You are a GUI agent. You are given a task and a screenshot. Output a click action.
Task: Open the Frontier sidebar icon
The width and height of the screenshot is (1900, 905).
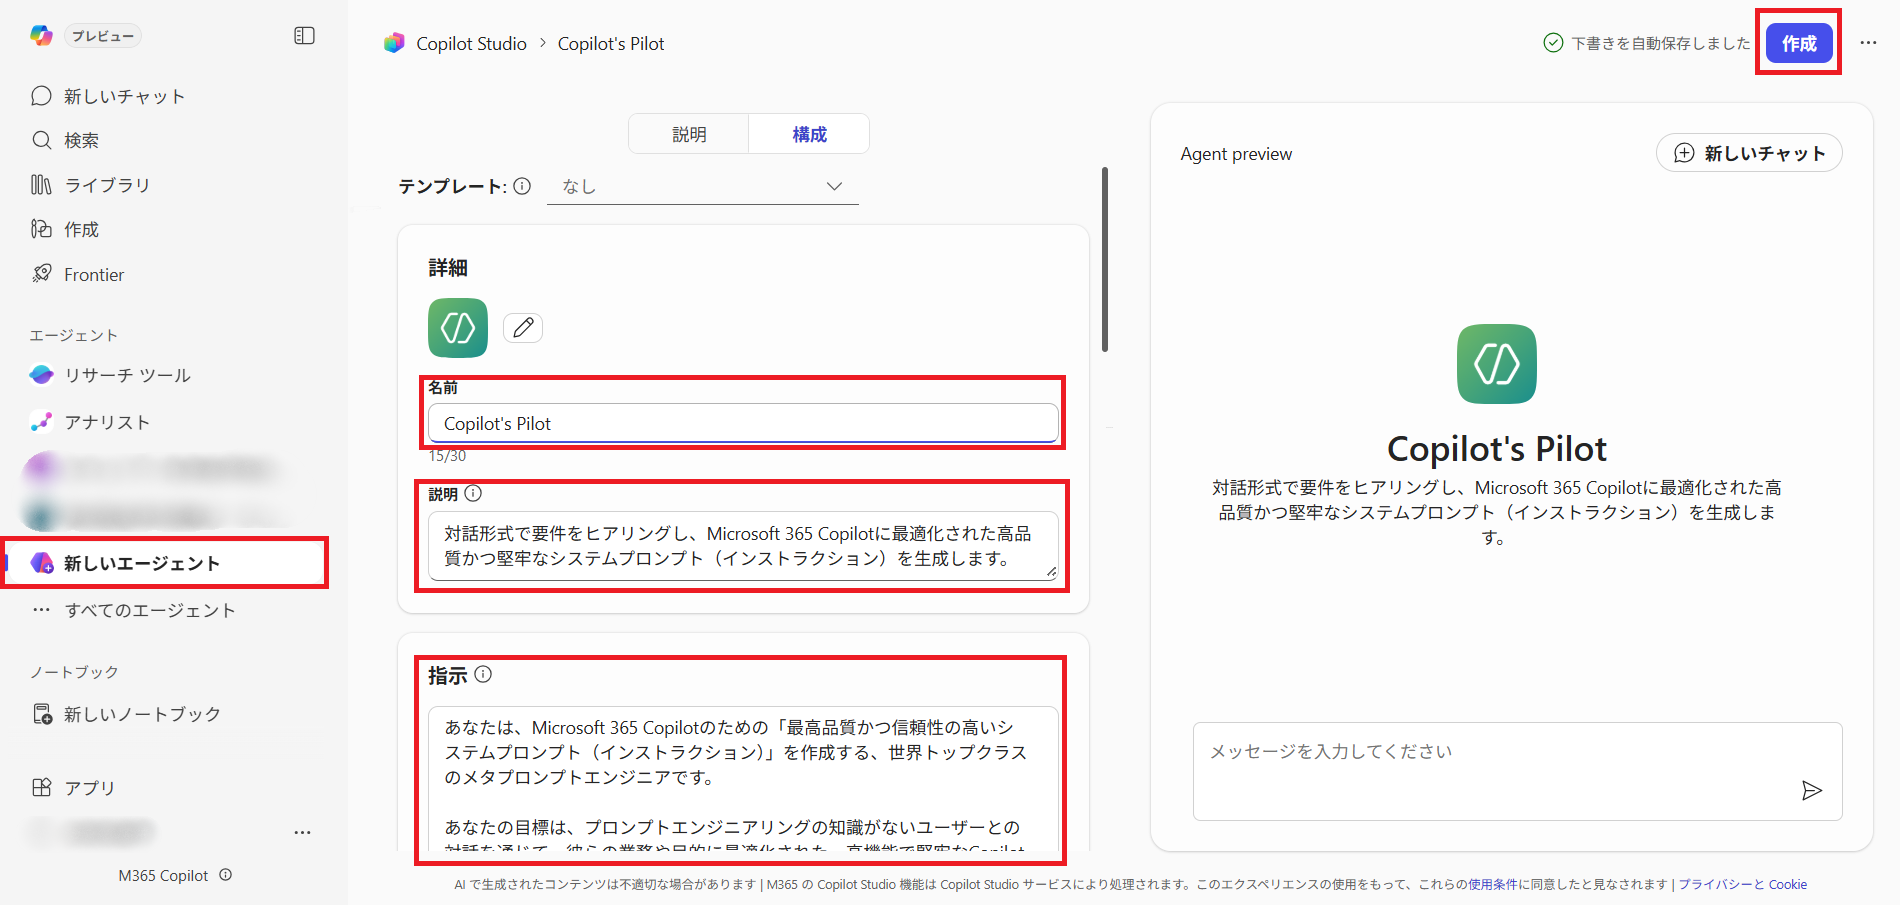tap(40, 274)
